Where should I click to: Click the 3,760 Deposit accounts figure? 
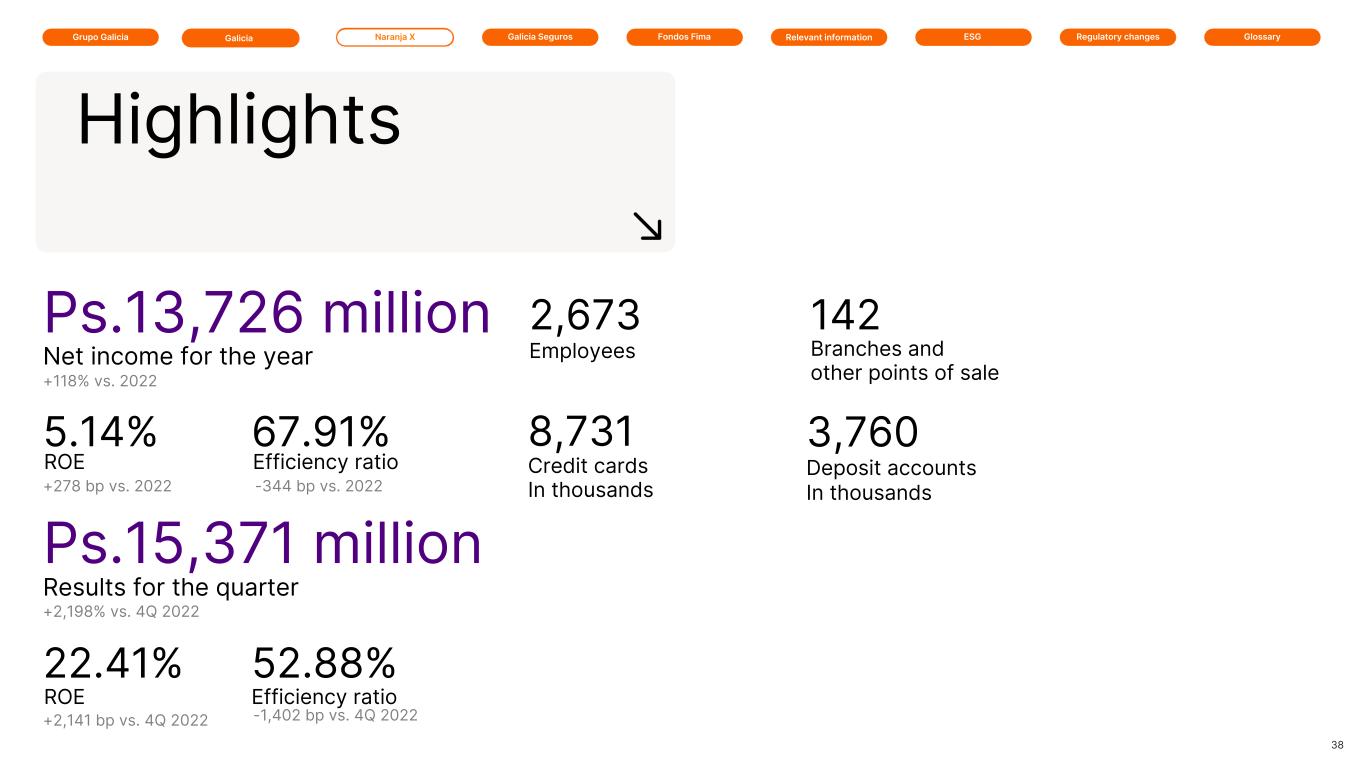pyautogui.click(x=862, y=433)
